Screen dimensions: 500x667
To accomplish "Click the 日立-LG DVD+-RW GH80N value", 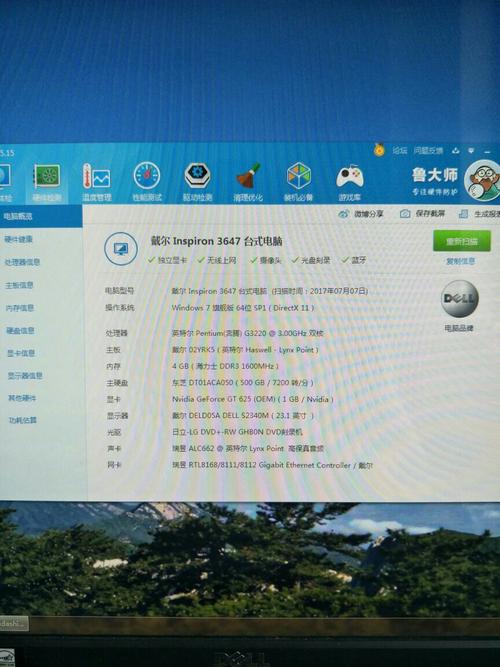I will 237,432.
